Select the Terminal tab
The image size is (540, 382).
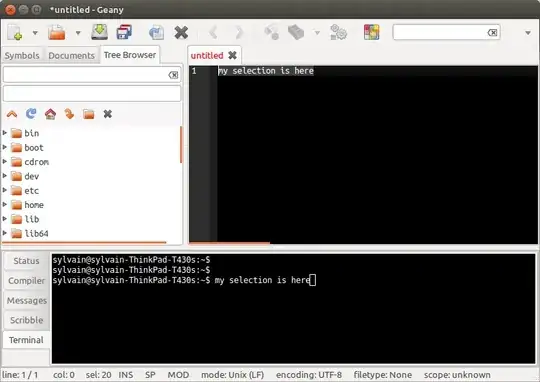click(26, 340)
